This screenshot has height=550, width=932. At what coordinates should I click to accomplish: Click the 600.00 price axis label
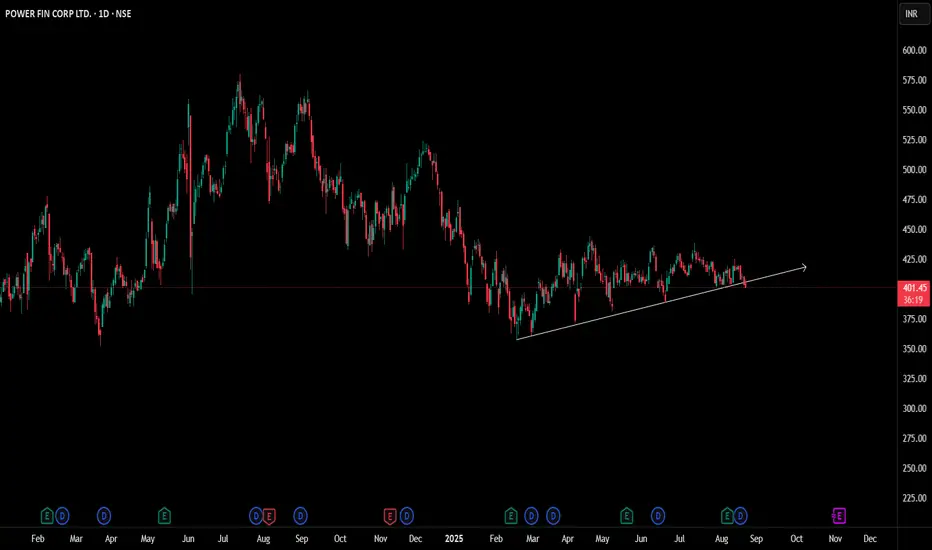[914, 51]
